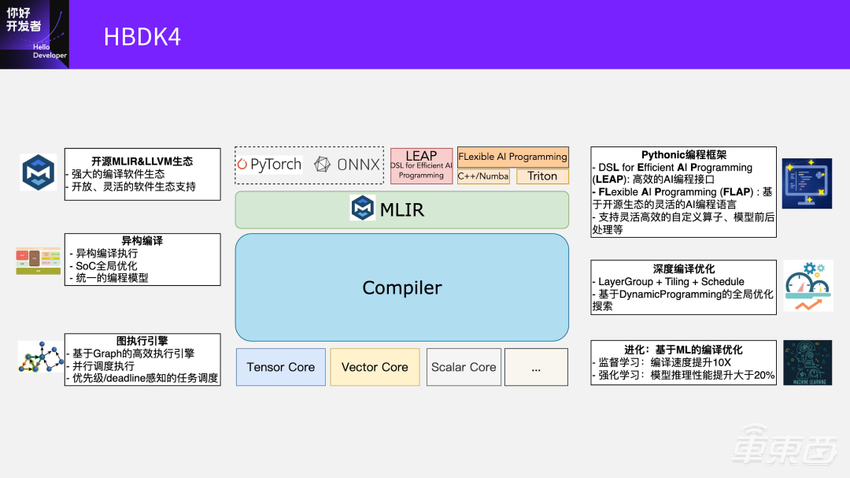Click the blue MLIR hexagon icon at left
This screenshot has width=850, height=478.
click(38, 173)
